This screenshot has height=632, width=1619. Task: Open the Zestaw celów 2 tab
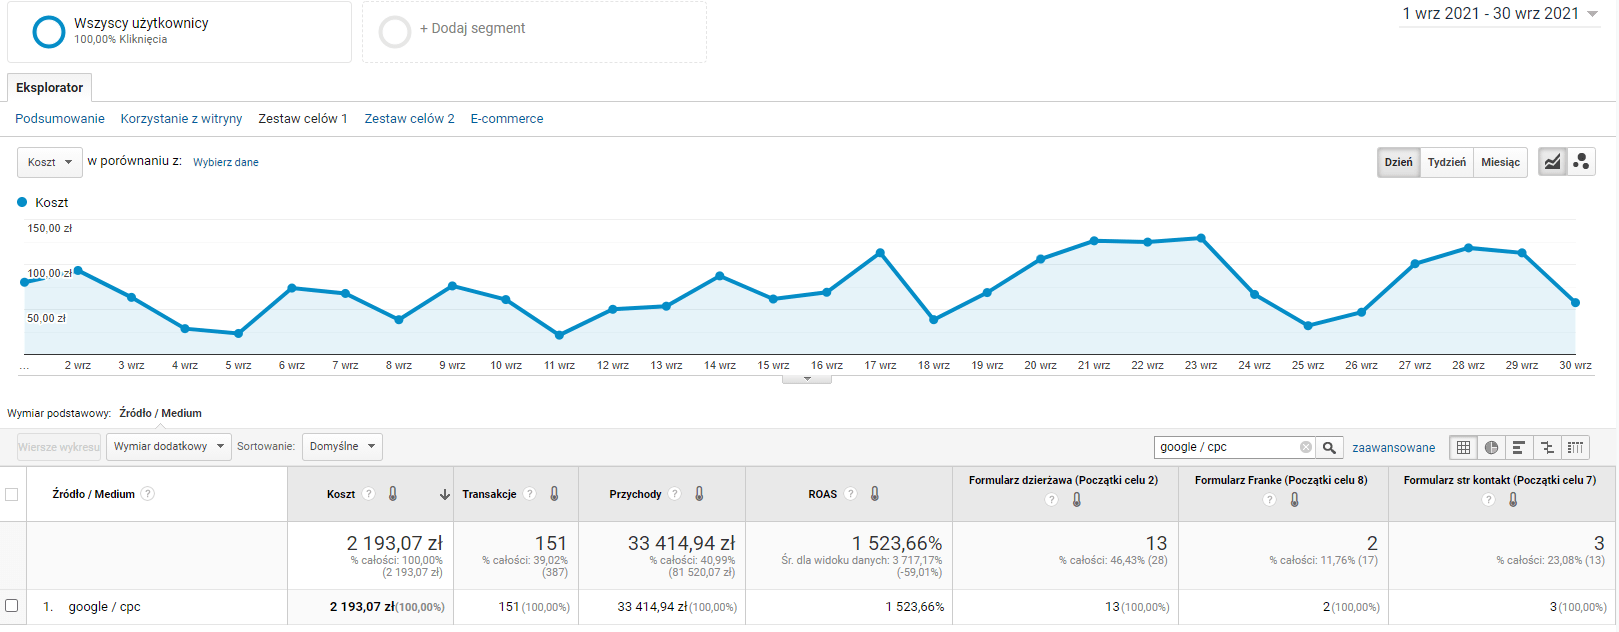pyautogui.click(x=409, y=118)
